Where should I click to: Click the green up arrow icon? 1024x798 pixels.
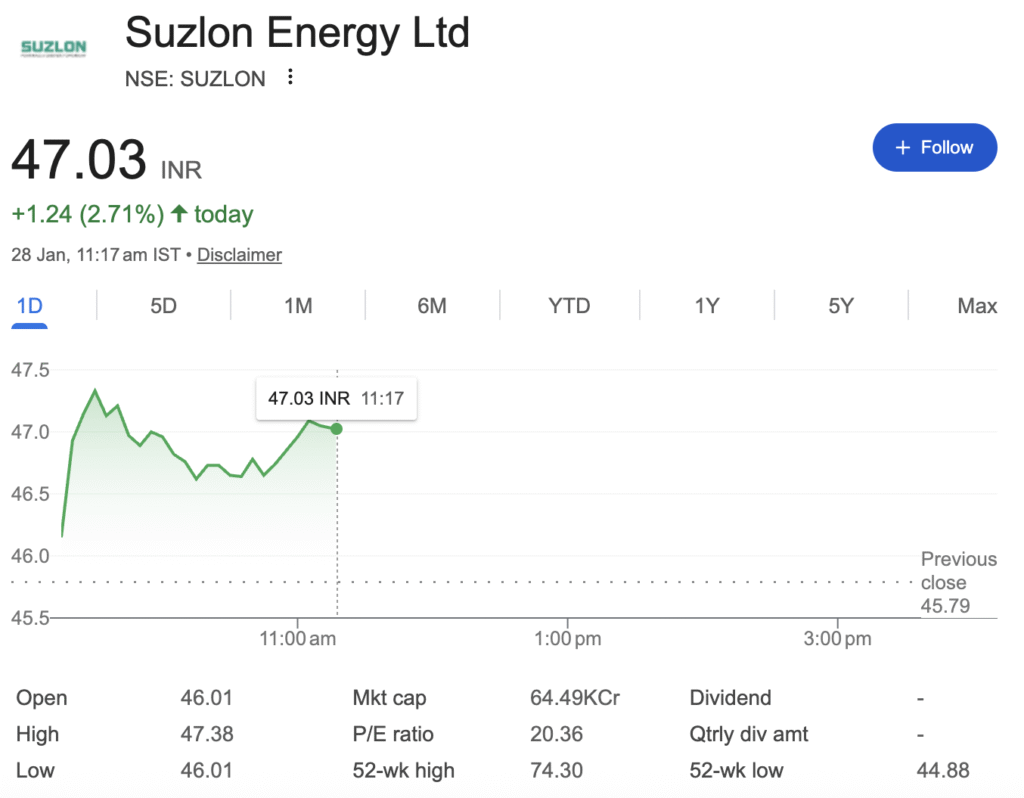tap(179, 213)
